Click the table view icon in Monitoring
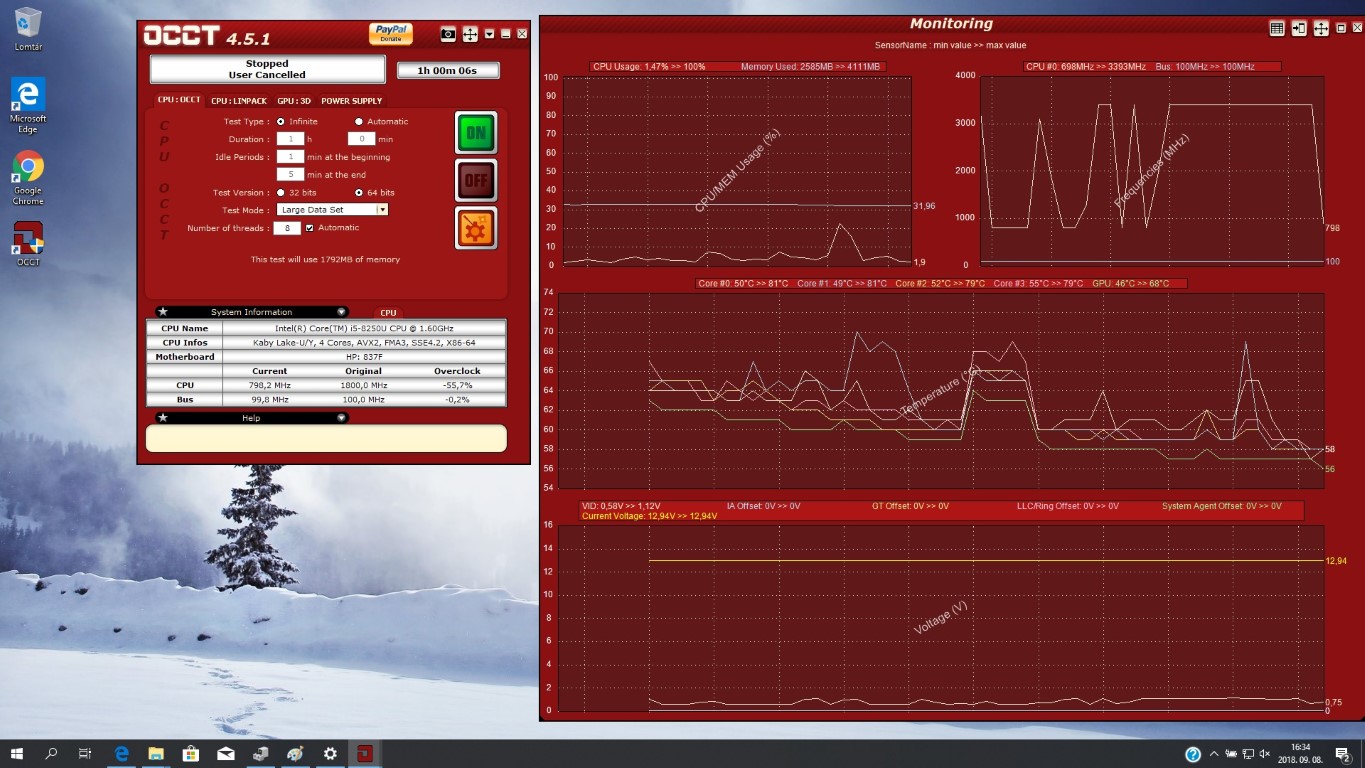Viewport: 1365px width, 768px height. pos(1277,29)
